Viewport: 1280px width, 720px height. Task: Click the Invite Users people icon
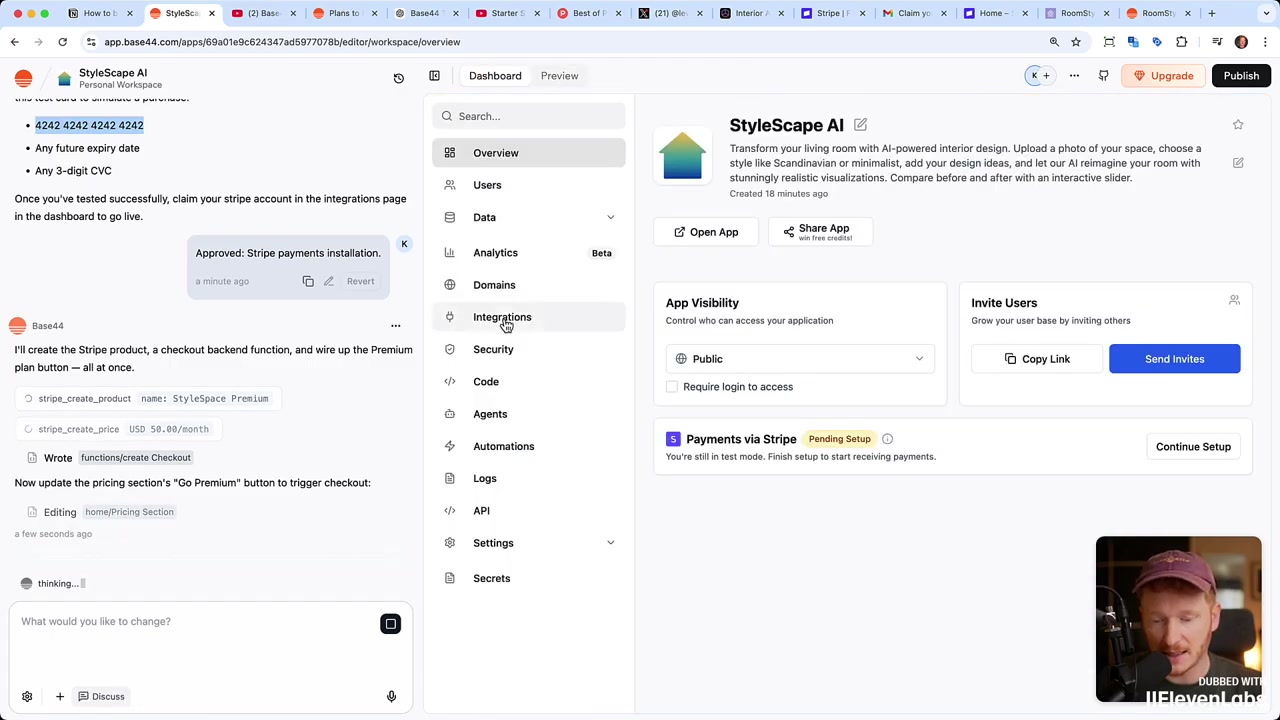click(x=1234, y=300)
